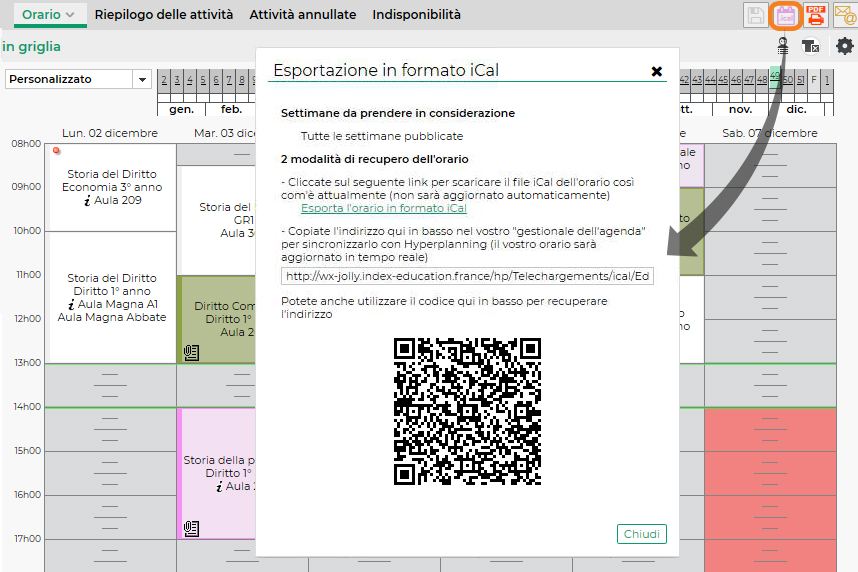Select week 6 in the week bar
The image size is (858, 572).
pos(216,80)
